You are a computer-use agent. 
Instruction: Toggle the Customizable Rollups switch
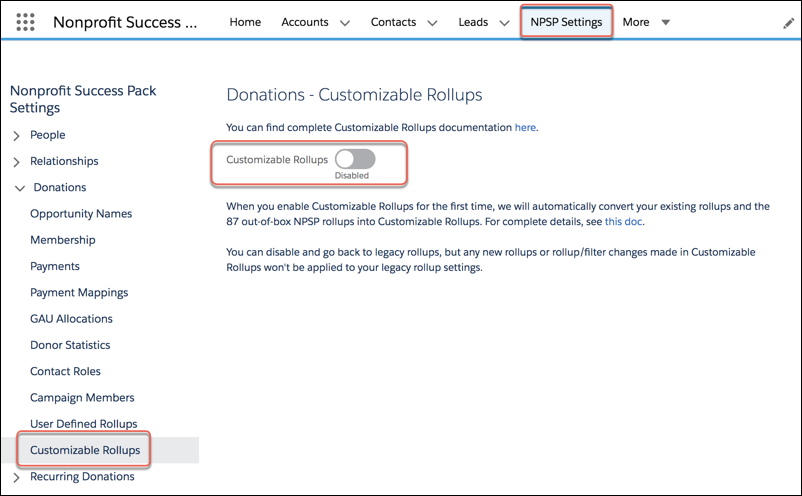coord(355,159)
